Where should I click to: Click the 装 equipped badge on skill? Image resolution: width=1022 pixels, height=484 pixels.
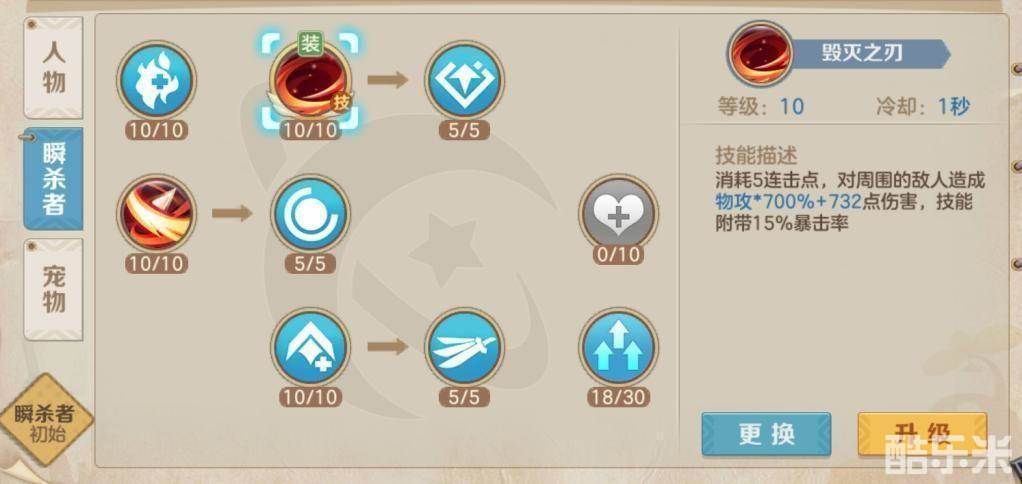point(310,43)
